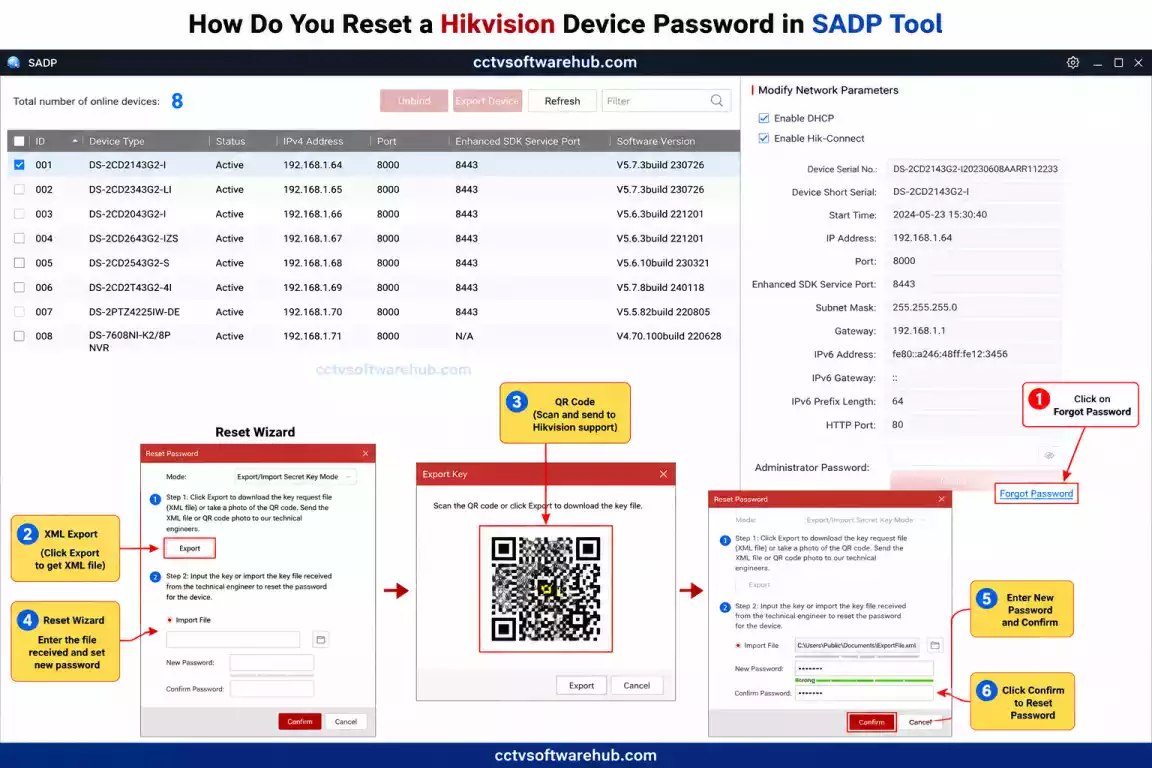Select row DS-2PTZ4225IW-DE
Image resolution: width=1152 pixels, height=768 pixels.
click(373, 312)
